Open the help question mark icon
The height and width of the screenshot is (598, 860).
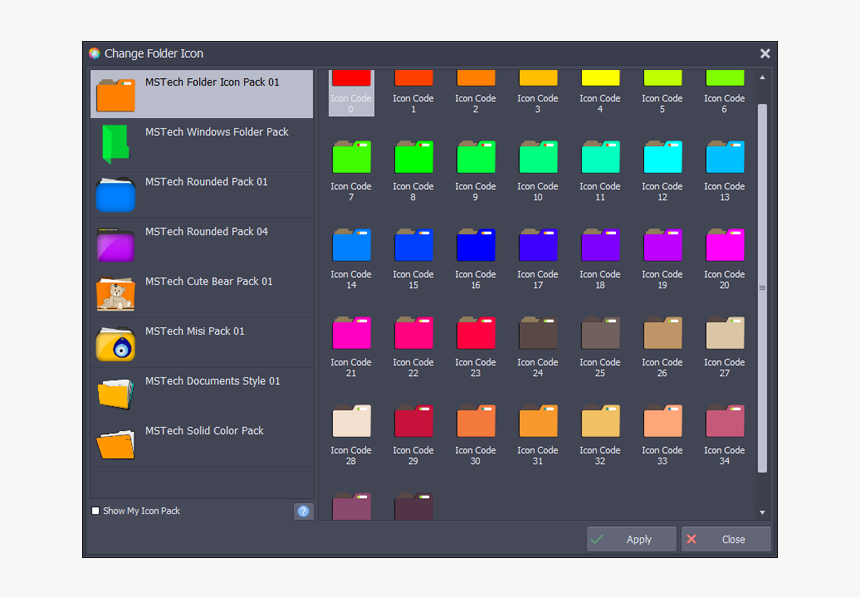[303, 510]
